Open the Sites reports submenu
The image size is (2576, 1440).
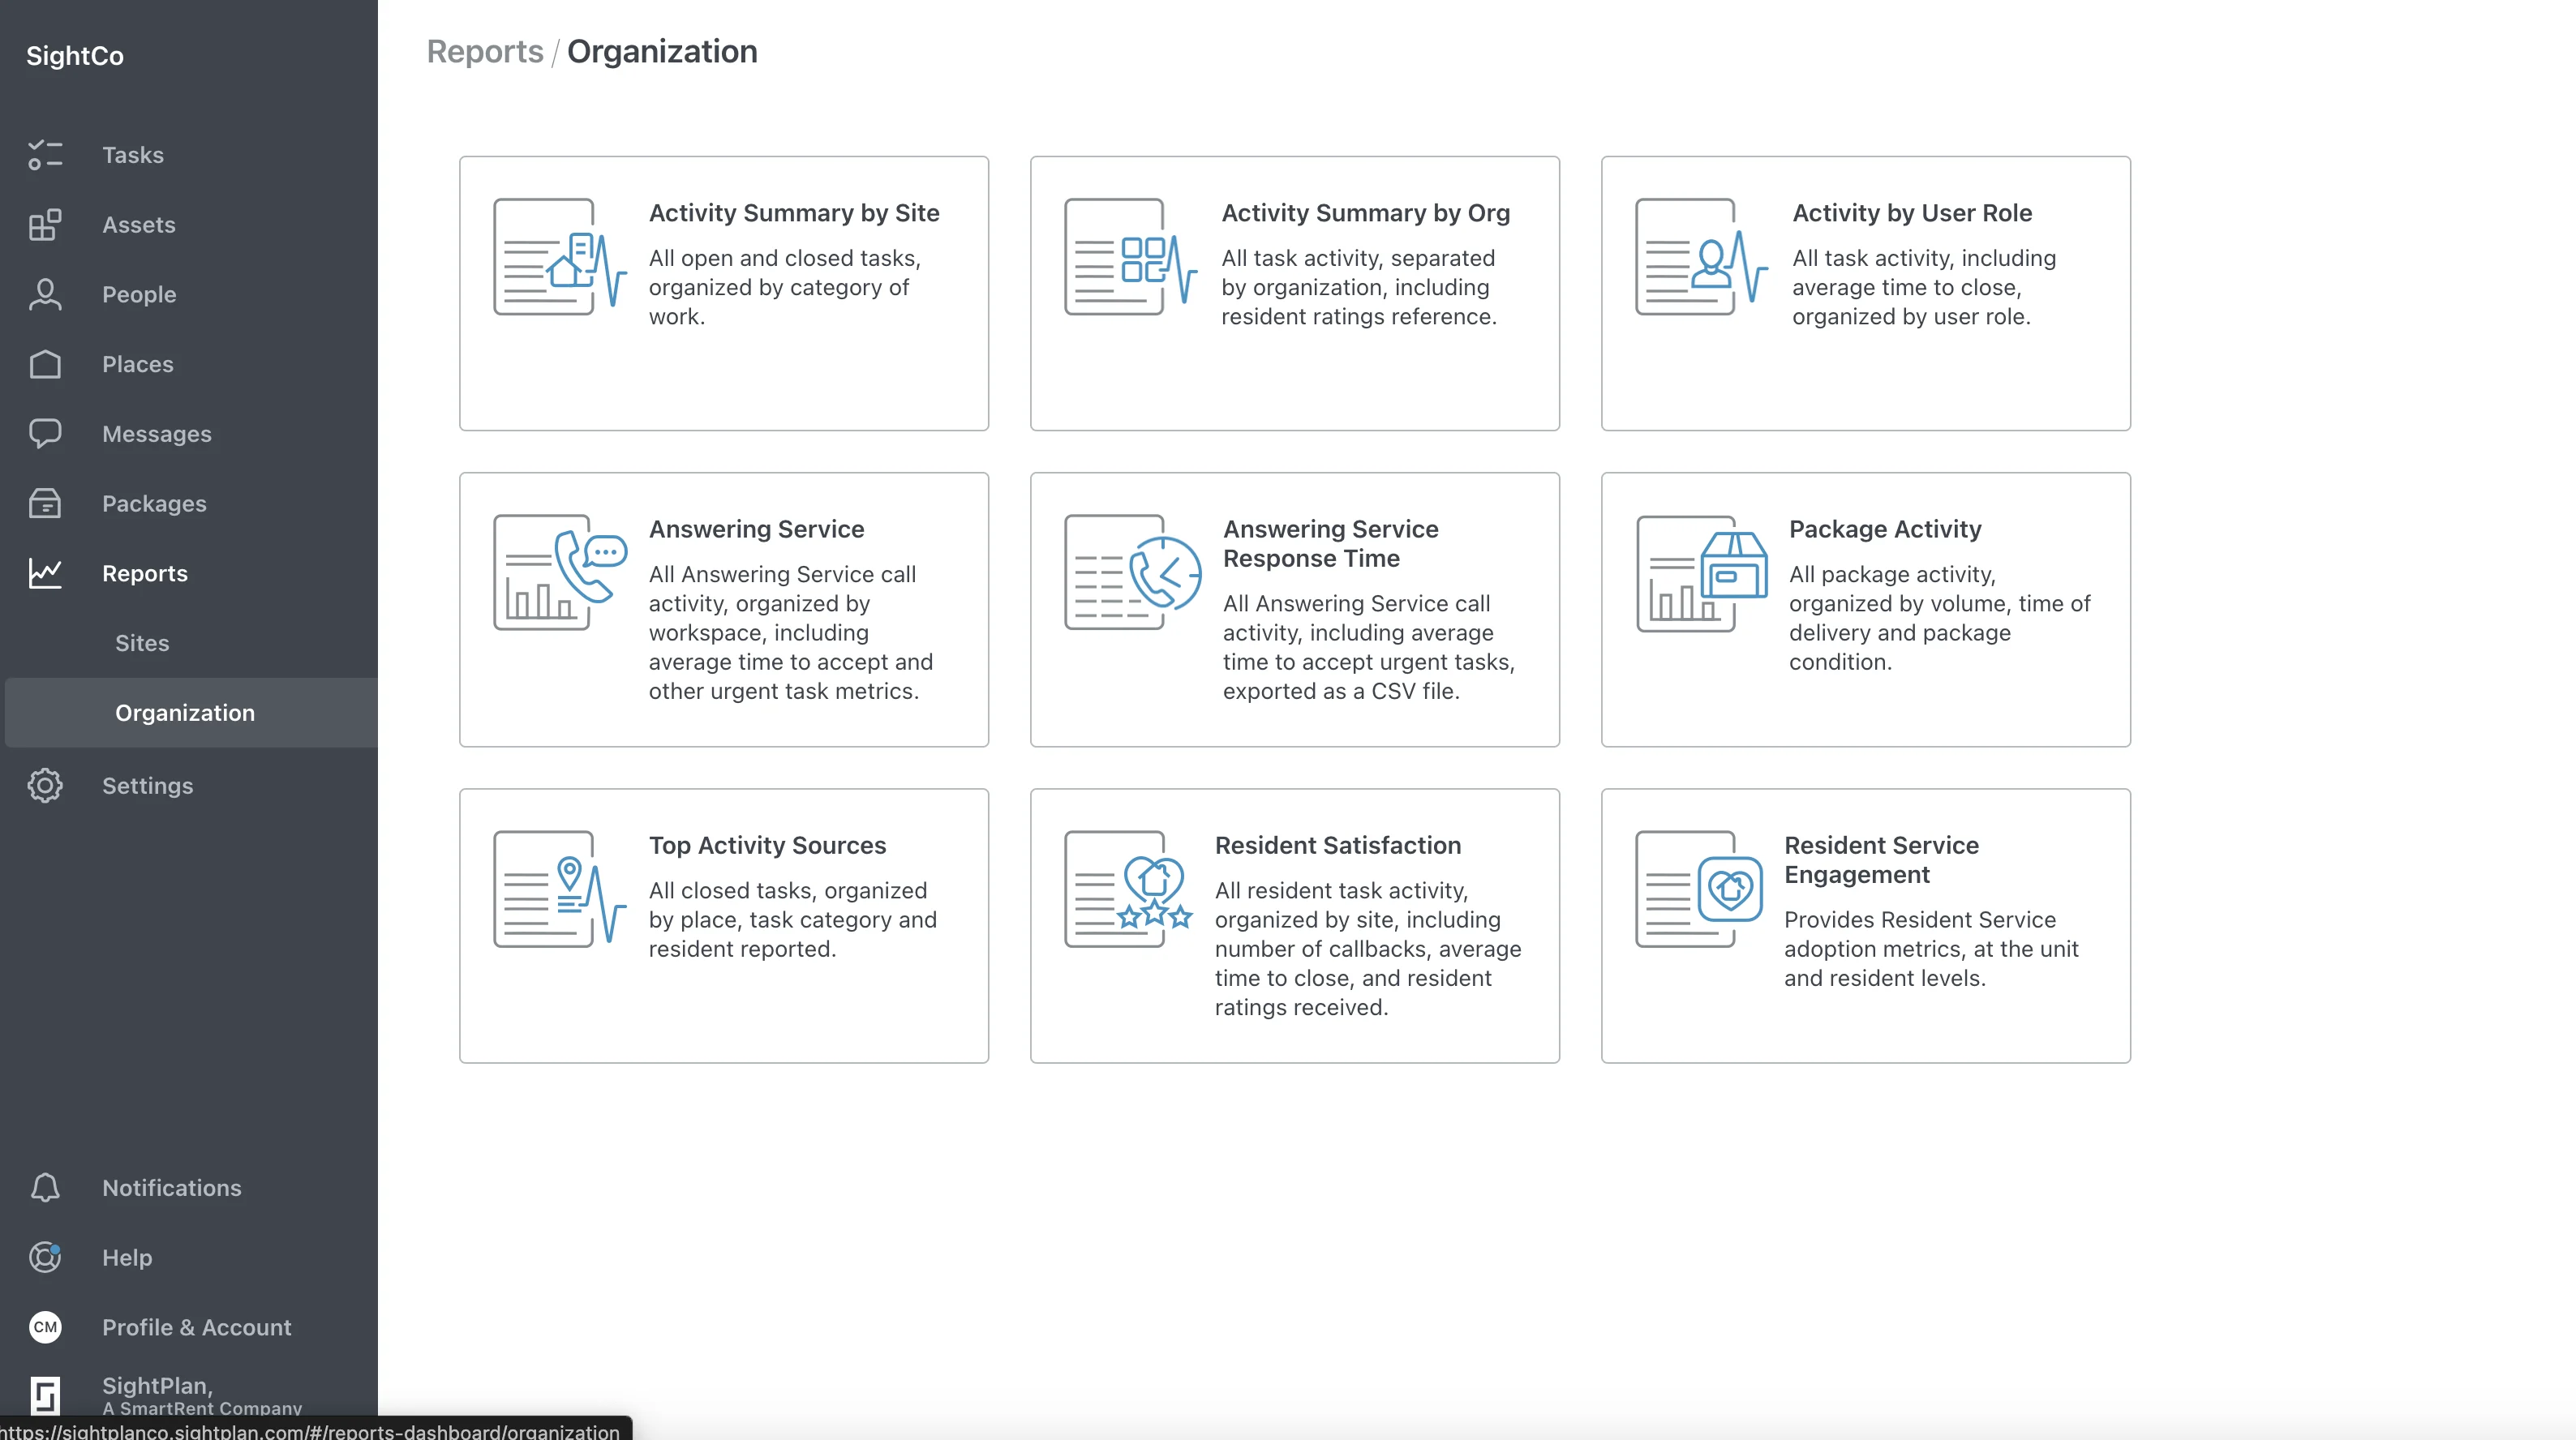[142, 643]
